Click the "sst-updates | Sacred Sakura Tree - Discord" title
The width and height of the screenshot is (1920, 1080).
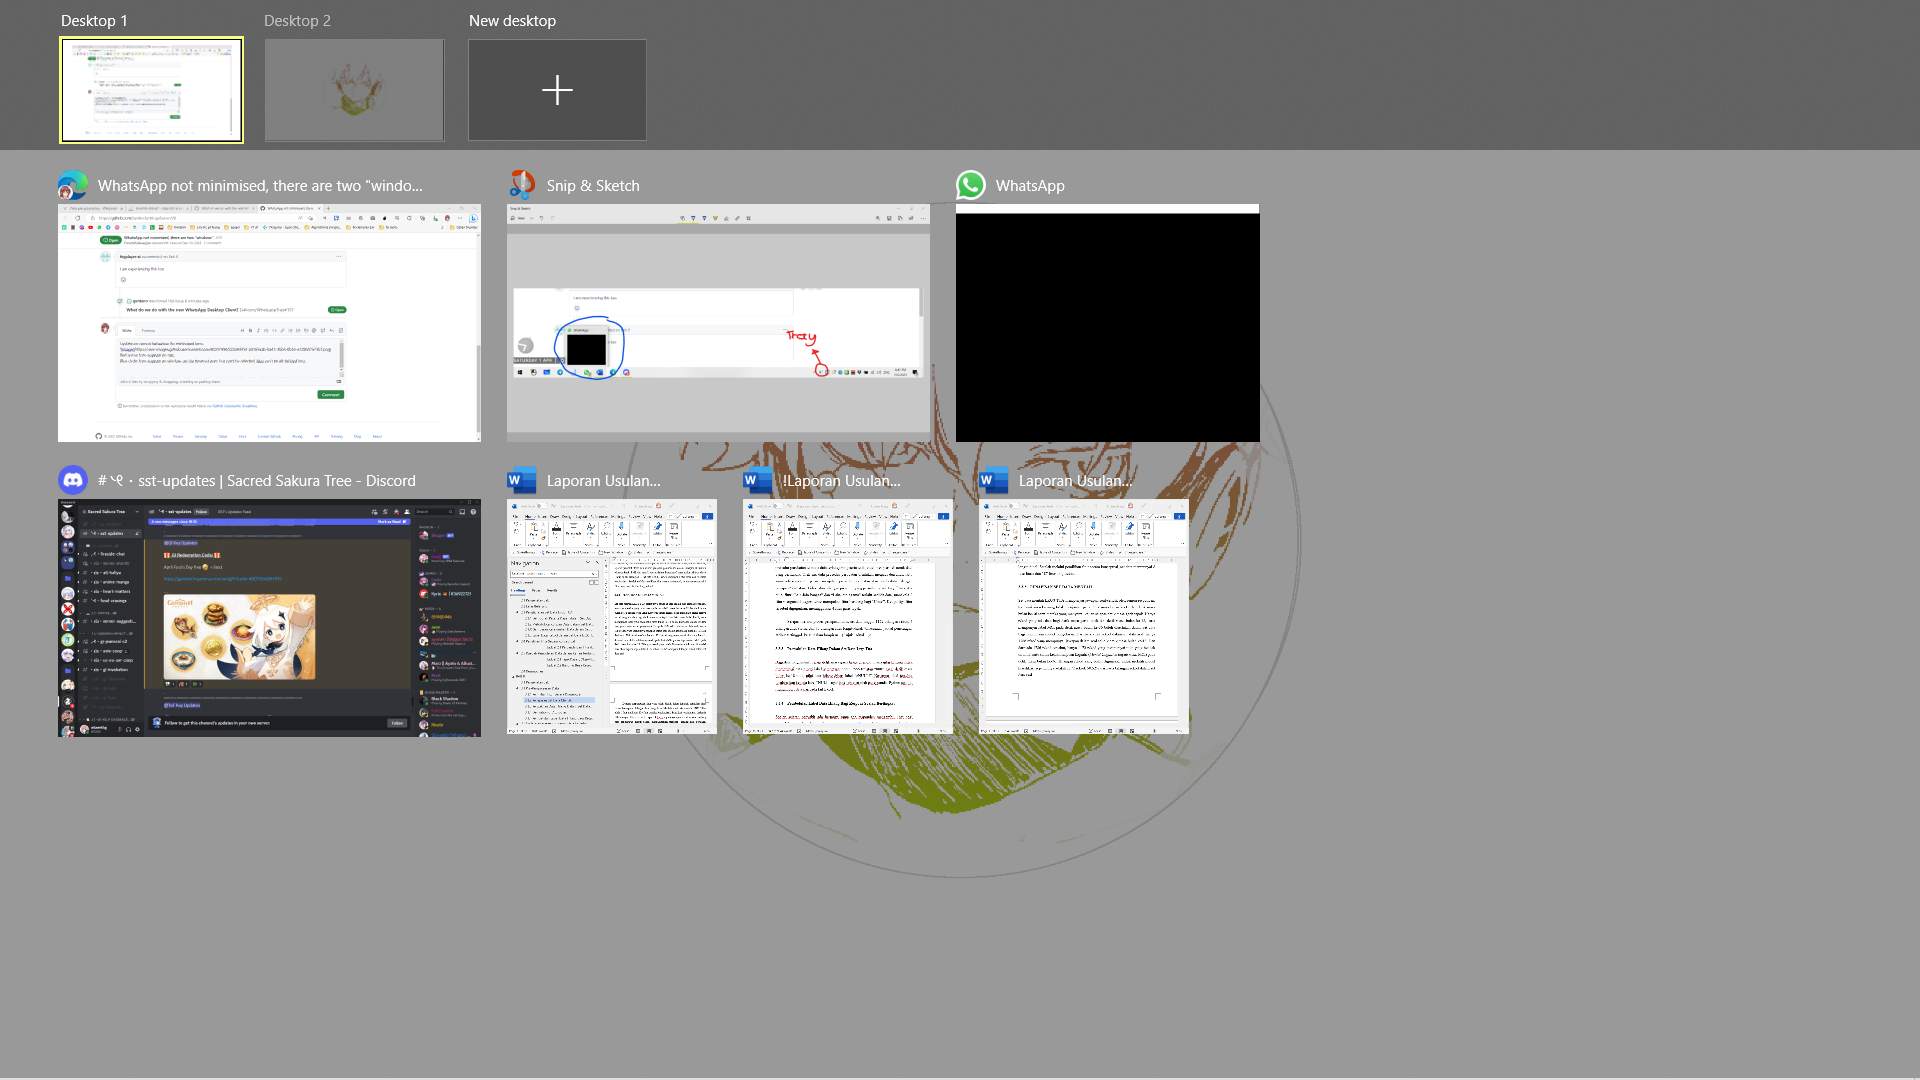[257, 480]
